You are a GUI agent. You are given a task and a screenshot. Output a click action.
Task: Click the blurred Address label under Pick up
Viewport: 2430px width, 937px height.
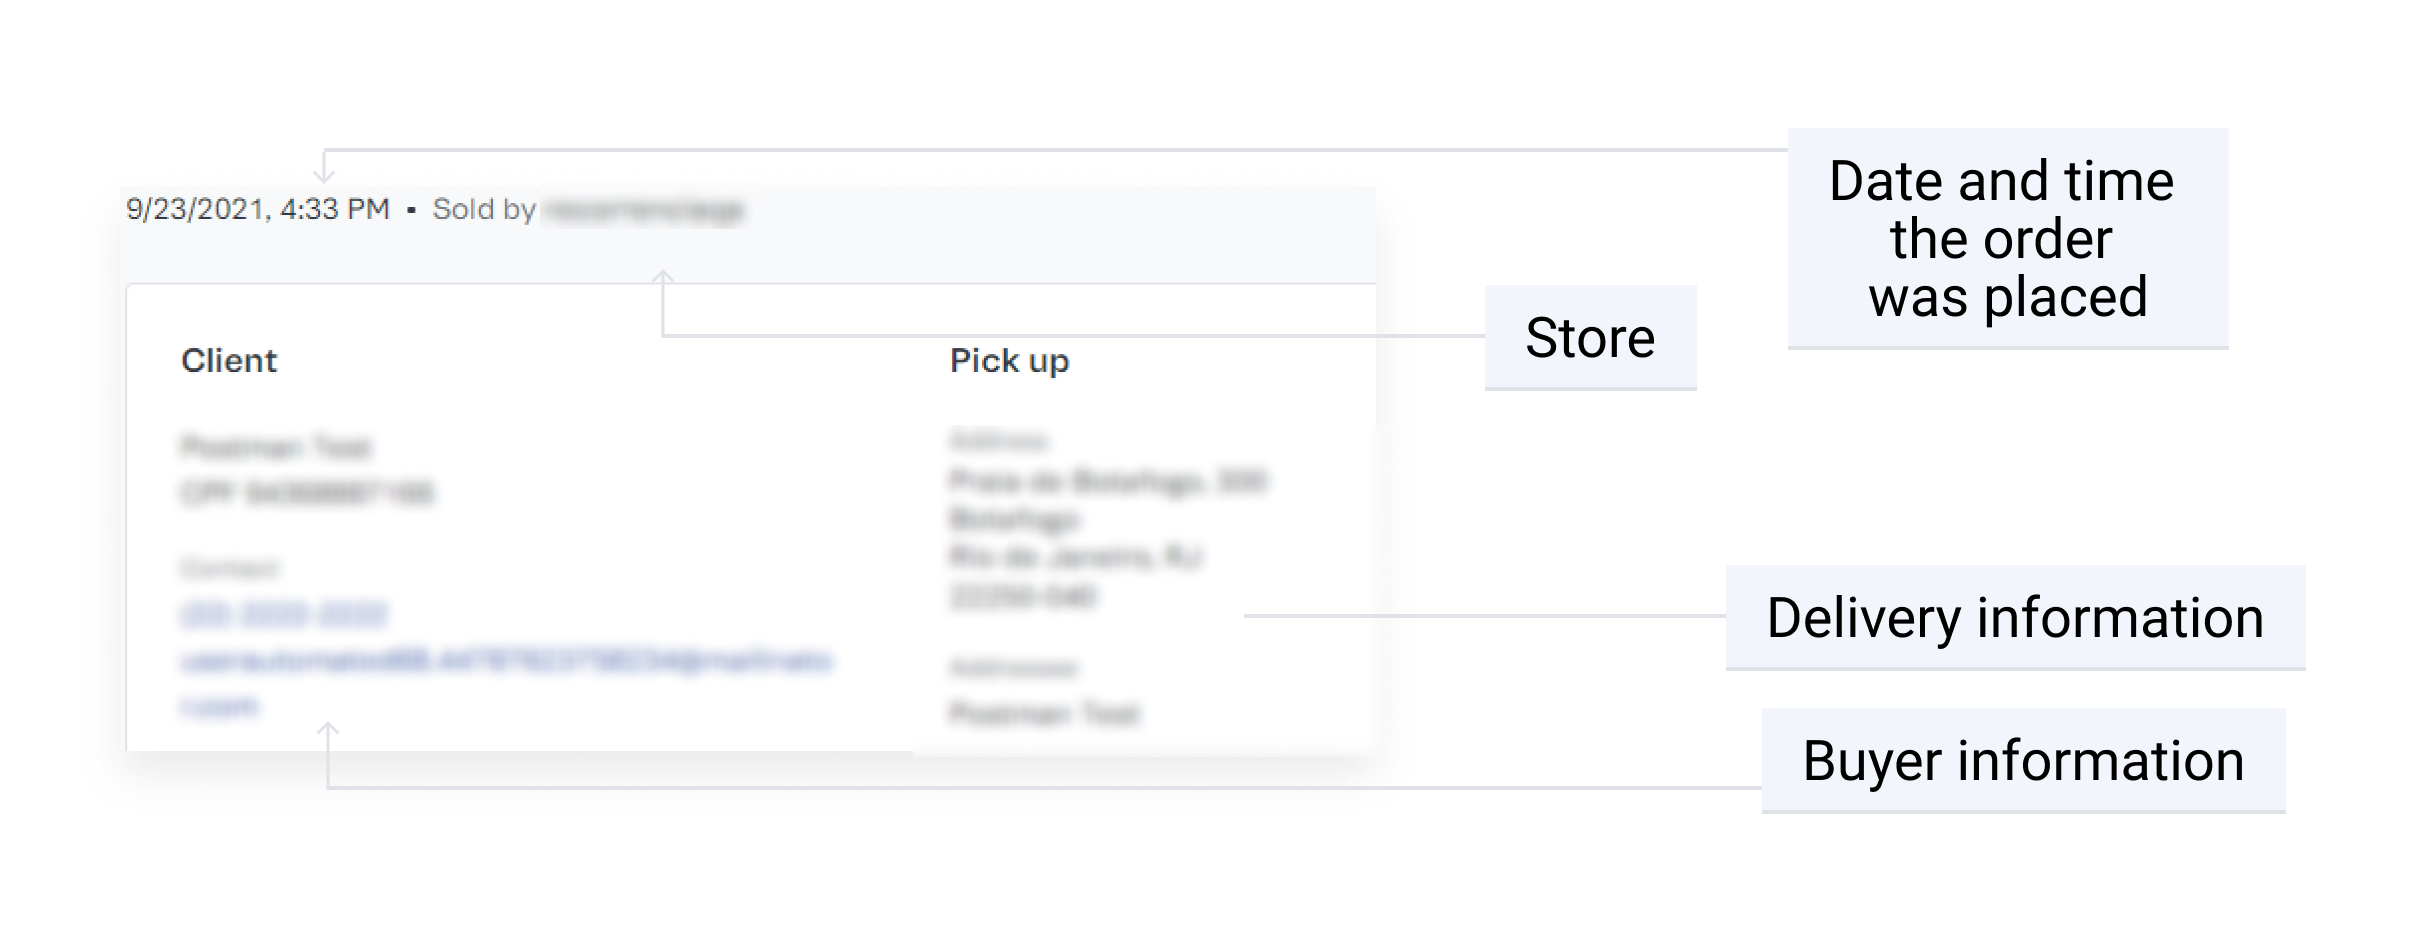pos(998,441)
